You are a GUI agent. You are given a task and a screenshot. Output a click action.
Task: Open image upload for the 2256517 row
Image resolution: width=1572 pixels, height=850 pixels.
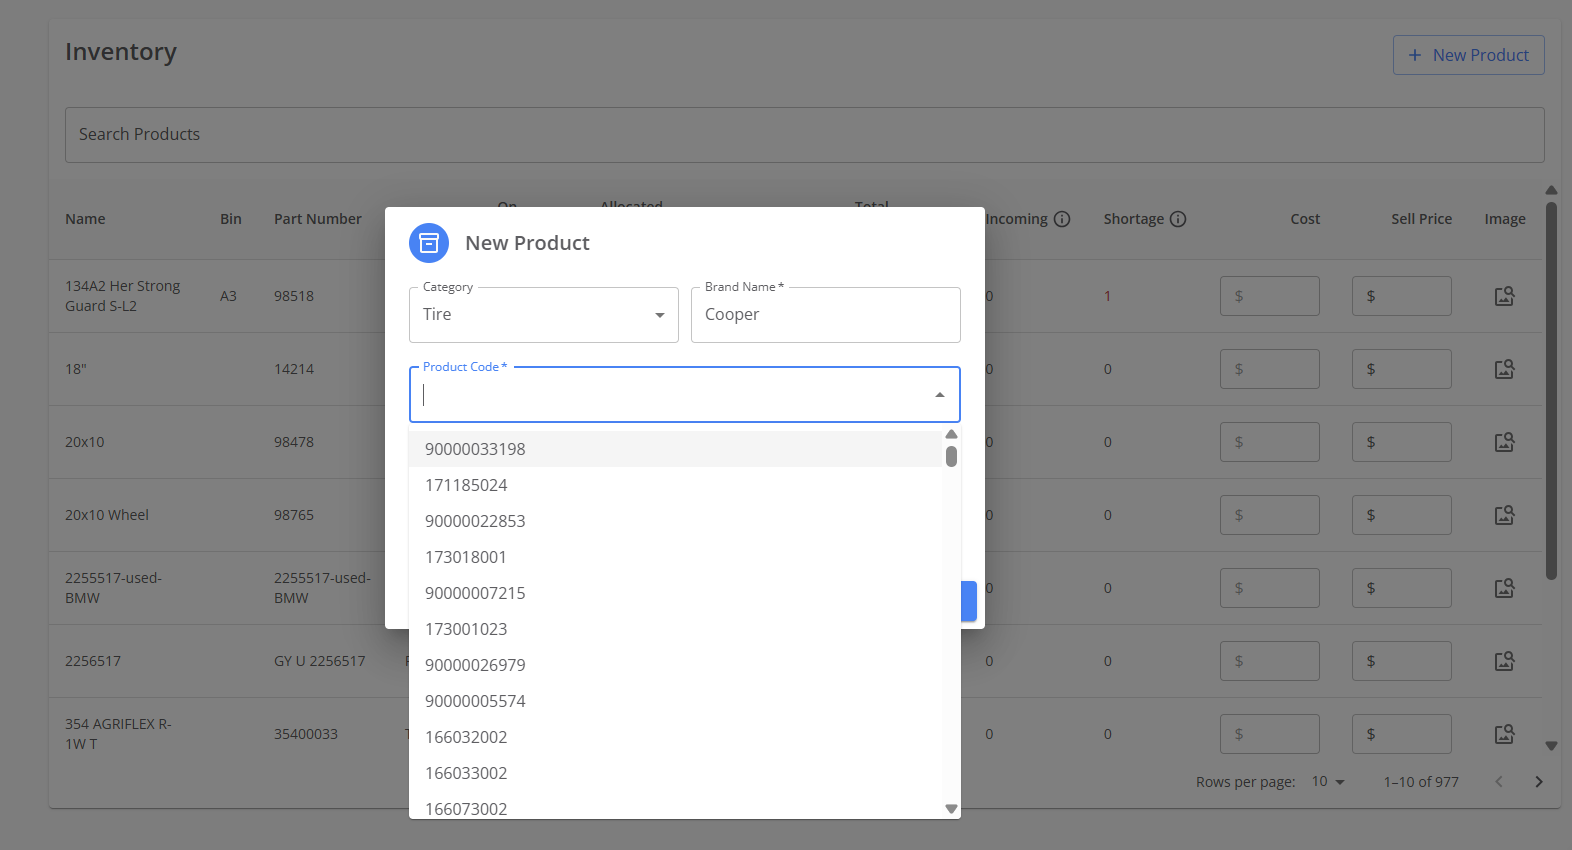click(1504, 661)
